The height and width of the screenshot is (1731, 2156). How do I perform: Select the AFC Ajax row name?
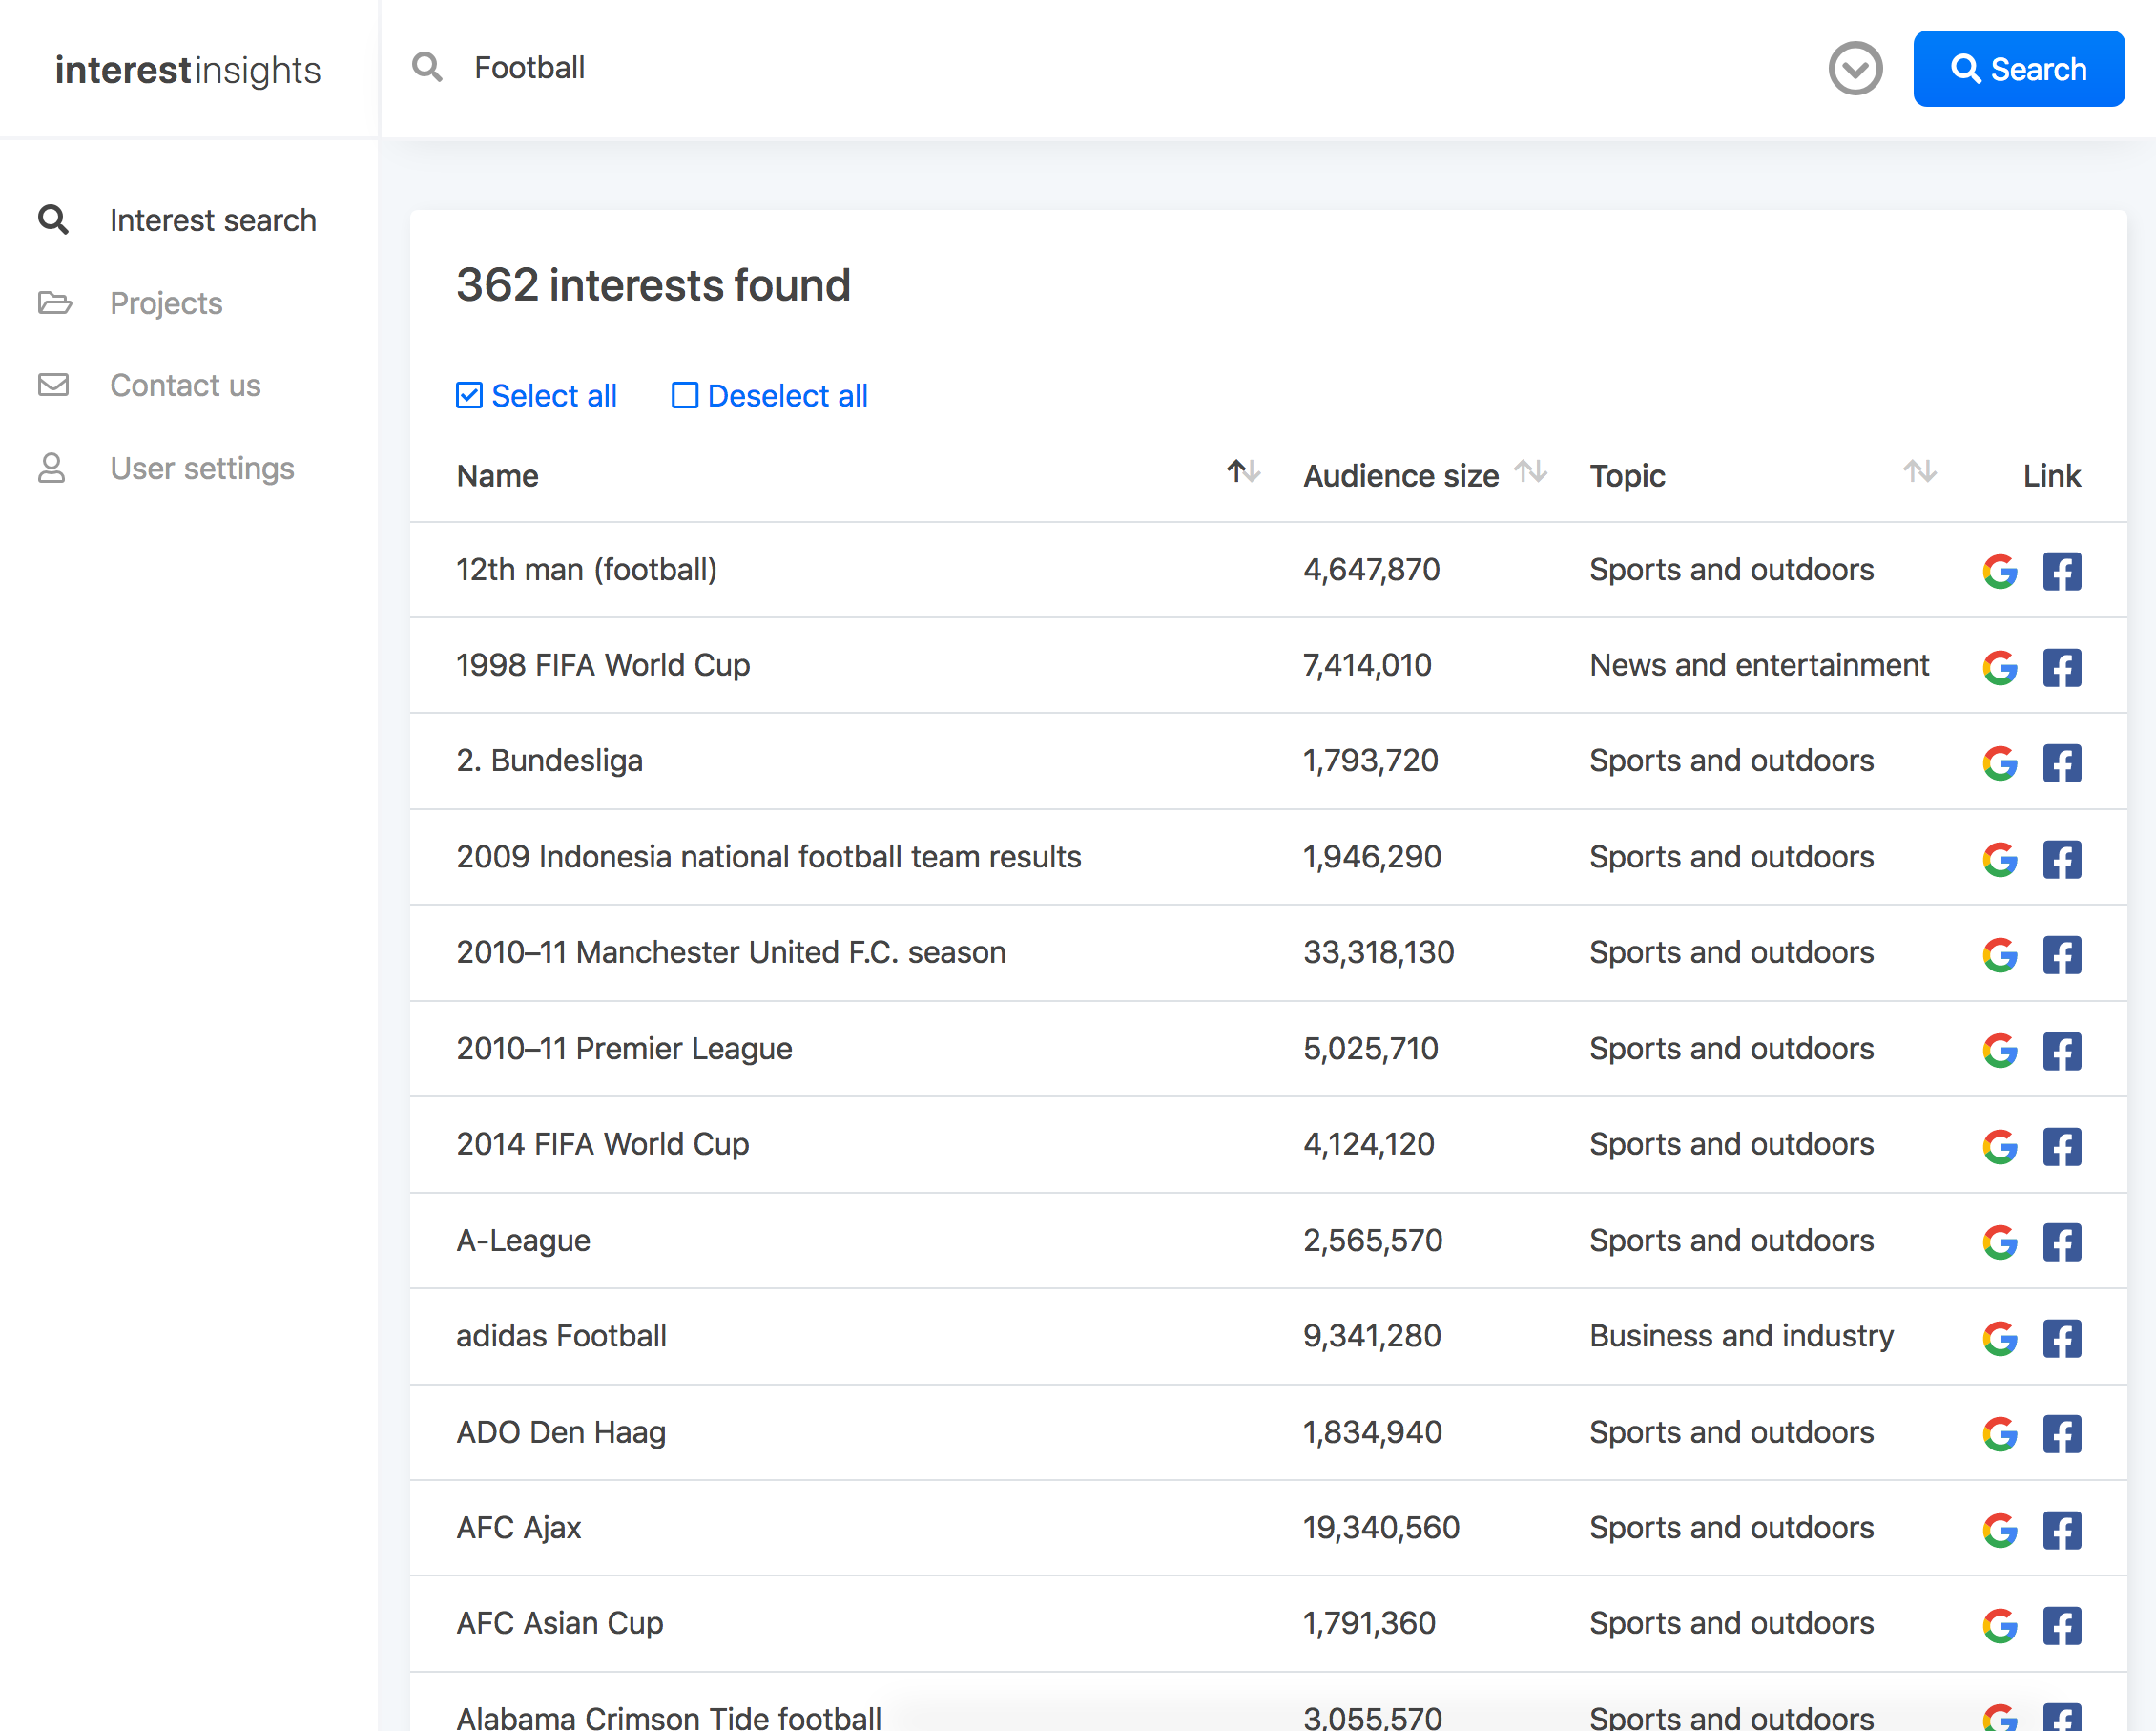pyautogui.click(x=519, y=1528)
